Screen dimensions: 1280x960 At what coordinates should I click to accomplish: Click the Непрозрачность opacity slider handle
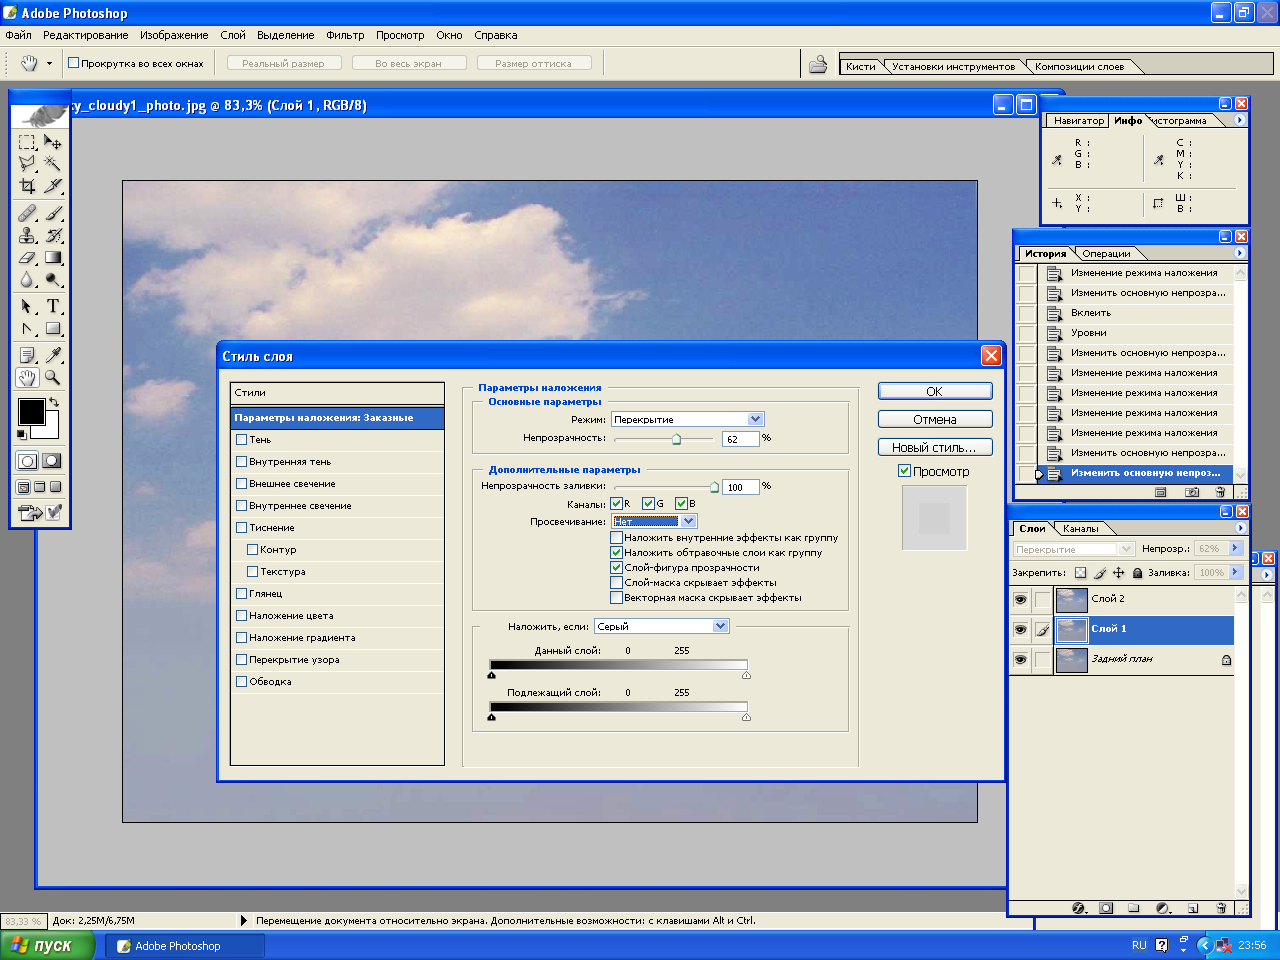coord(677,439)
